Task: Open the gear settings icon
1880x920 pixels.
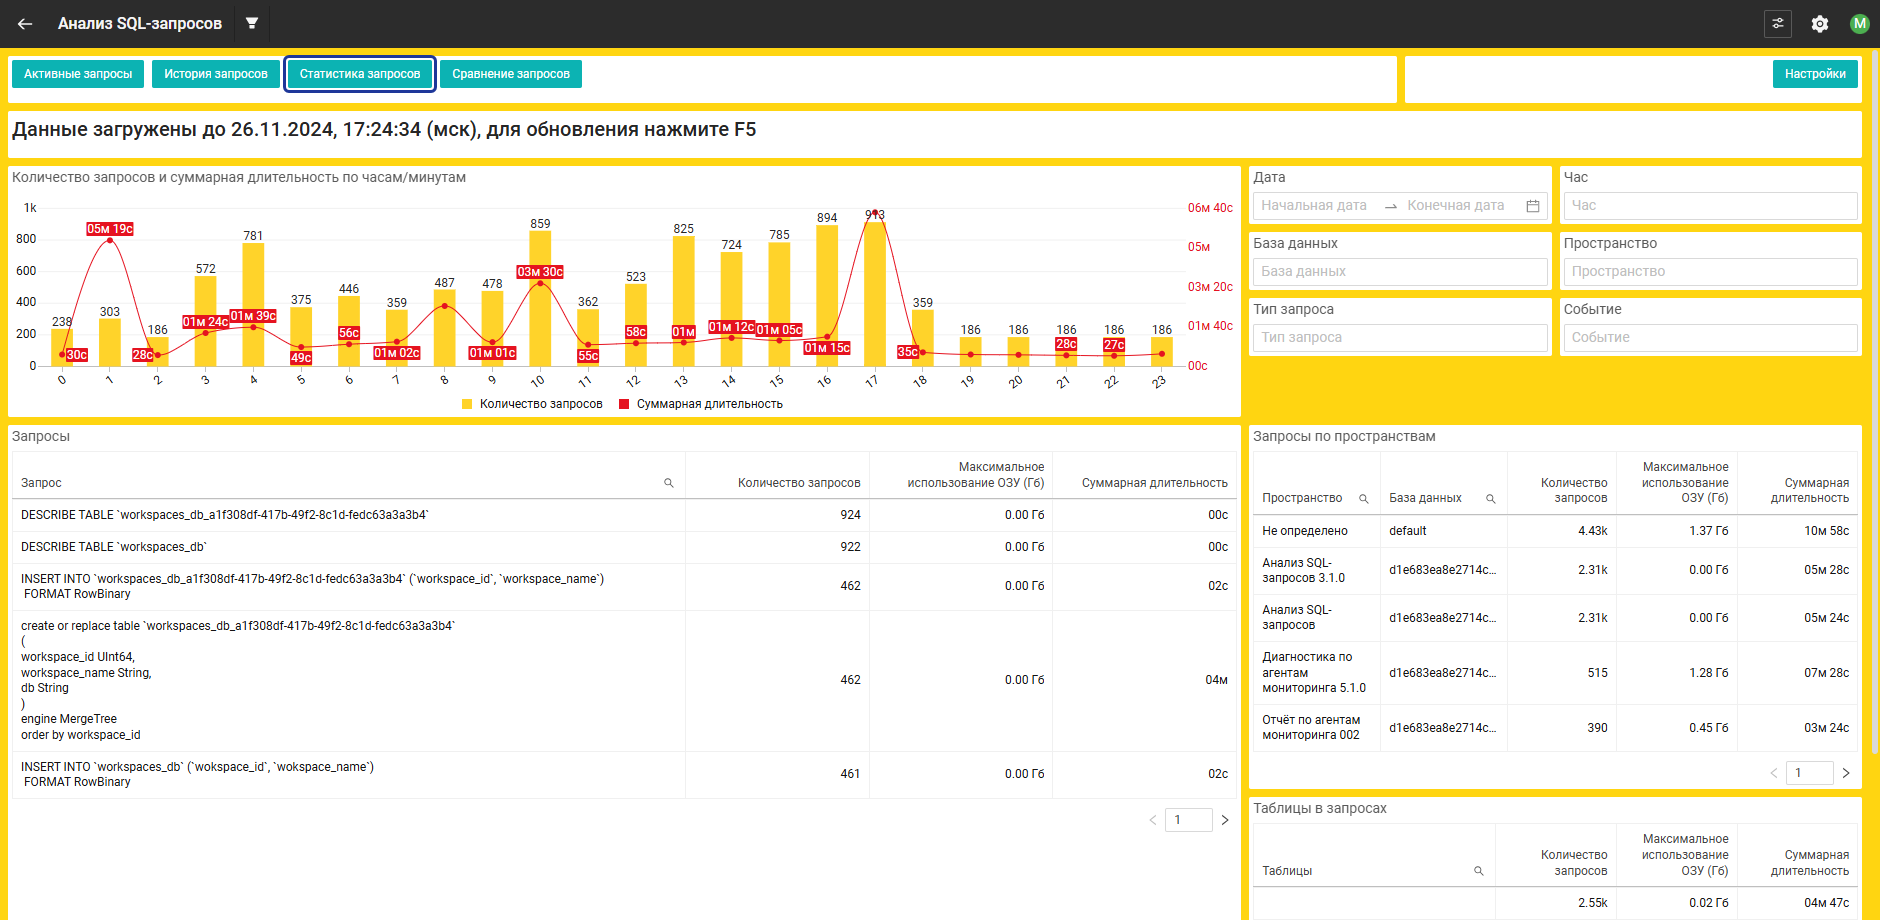Action: 1820,24
